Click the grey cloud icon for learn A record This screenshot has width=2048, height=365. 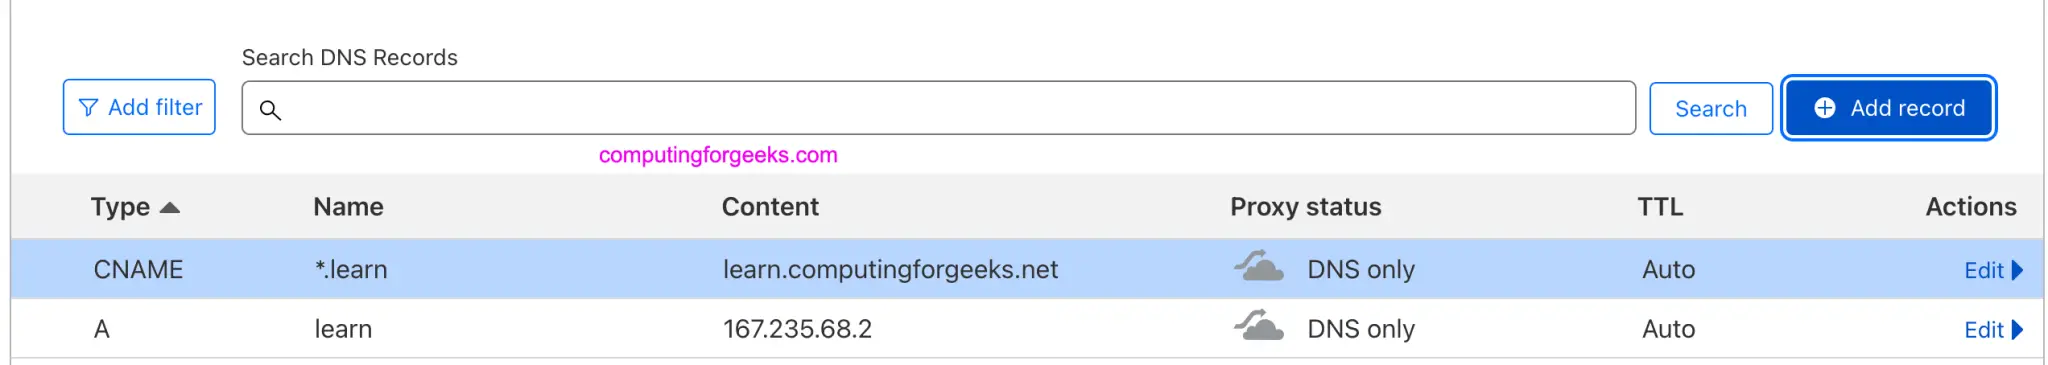(x=1259, y=326)
